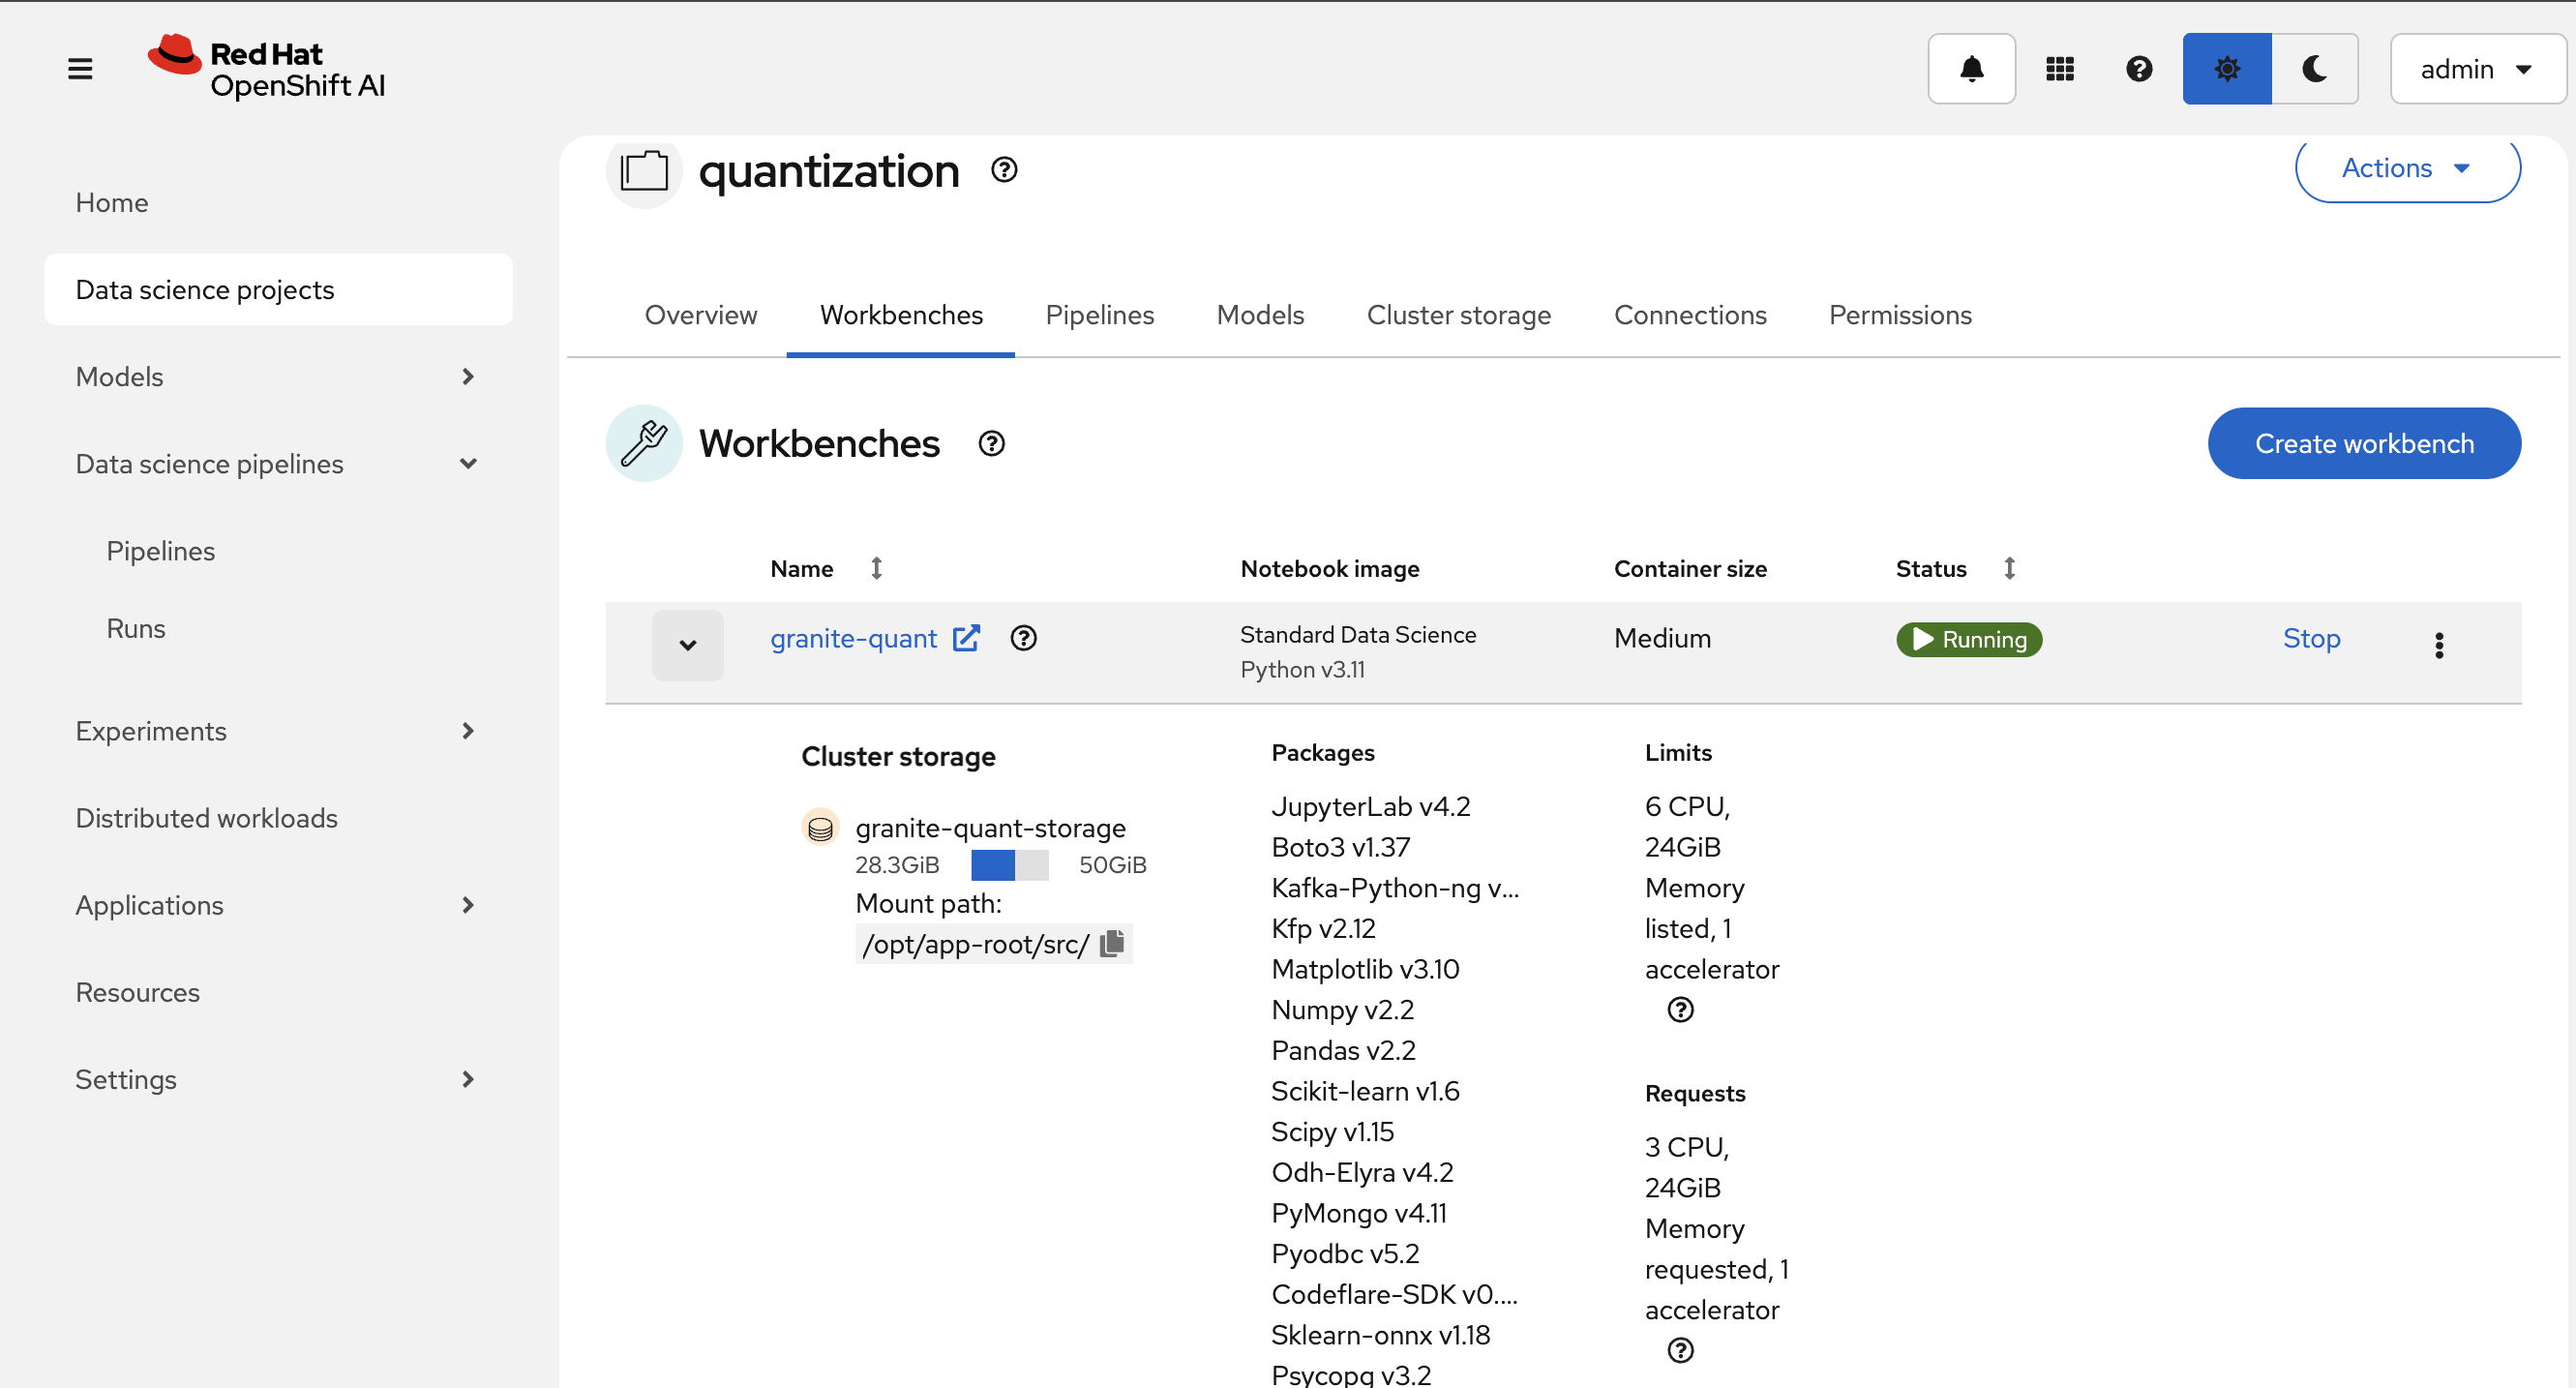Open the Connections tab

(x=1689, y=315)
